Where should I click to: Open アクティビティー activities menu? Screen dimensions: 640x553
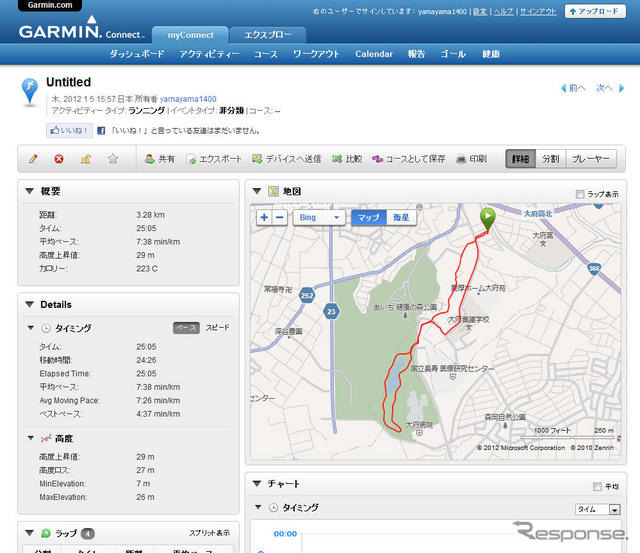209,54
